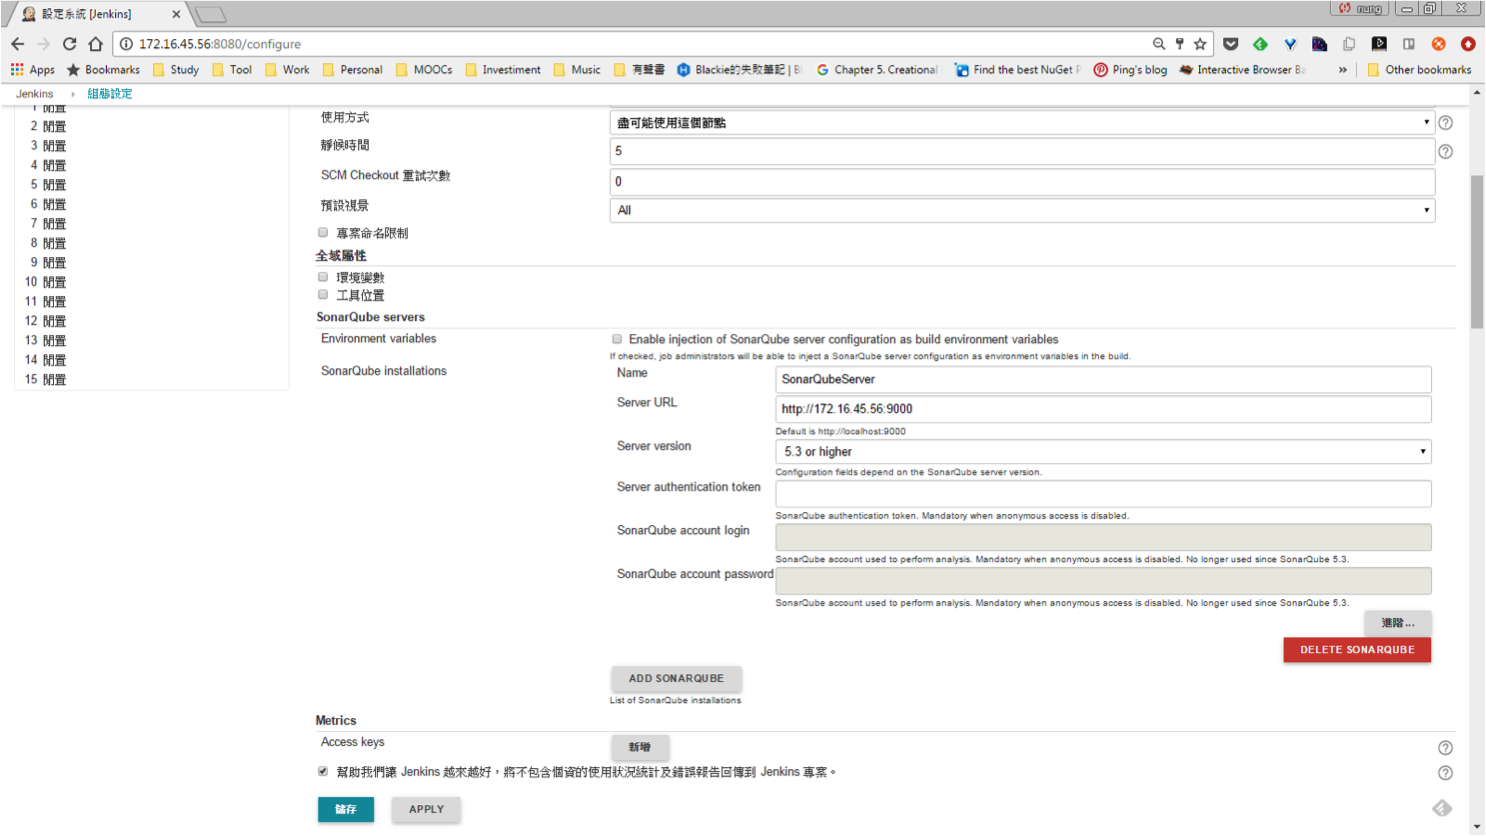This screenshot has width=1486, height=836.
Task: Go to Jenkins breadcrumb link
Action: point(34,94)
